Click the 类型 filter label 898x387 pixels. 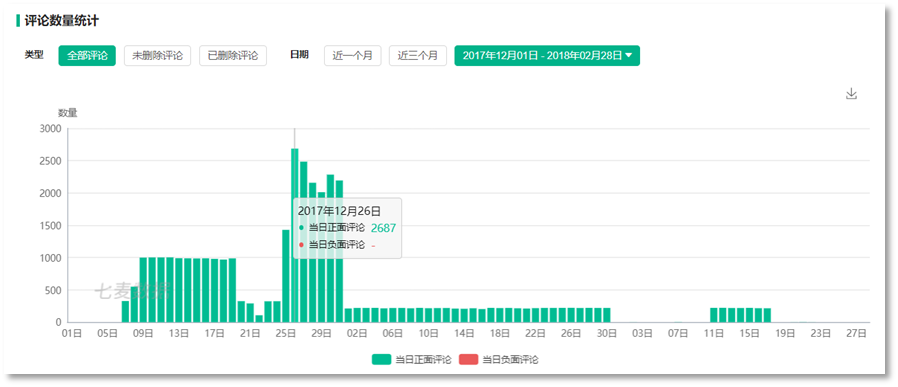pos(34,55)
